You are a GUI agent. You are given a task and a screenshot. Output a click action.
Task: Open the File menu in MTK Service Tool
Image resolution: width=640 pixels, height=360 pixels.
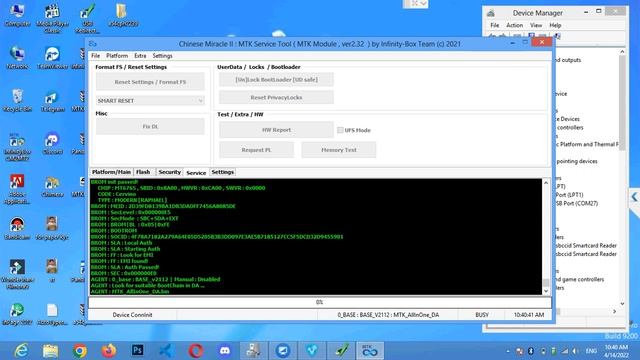point(96,56)
